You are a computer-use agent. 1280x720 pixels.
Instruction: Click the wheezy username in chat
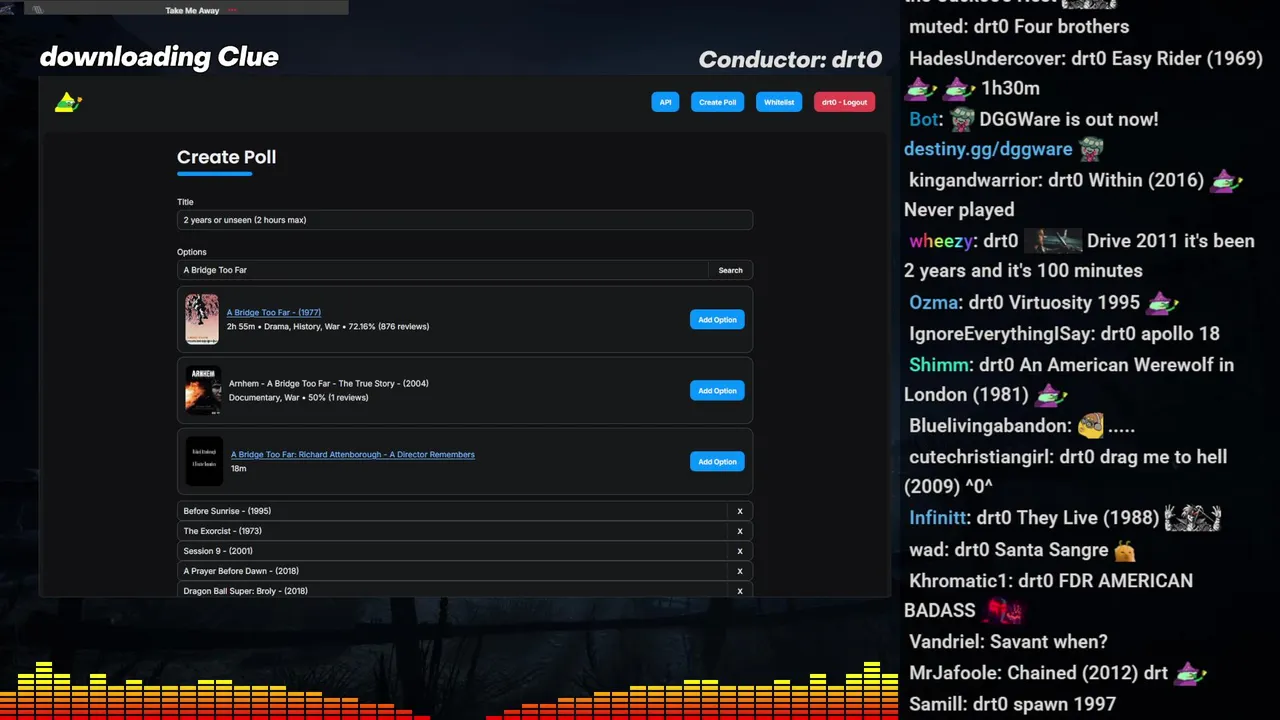940,241
